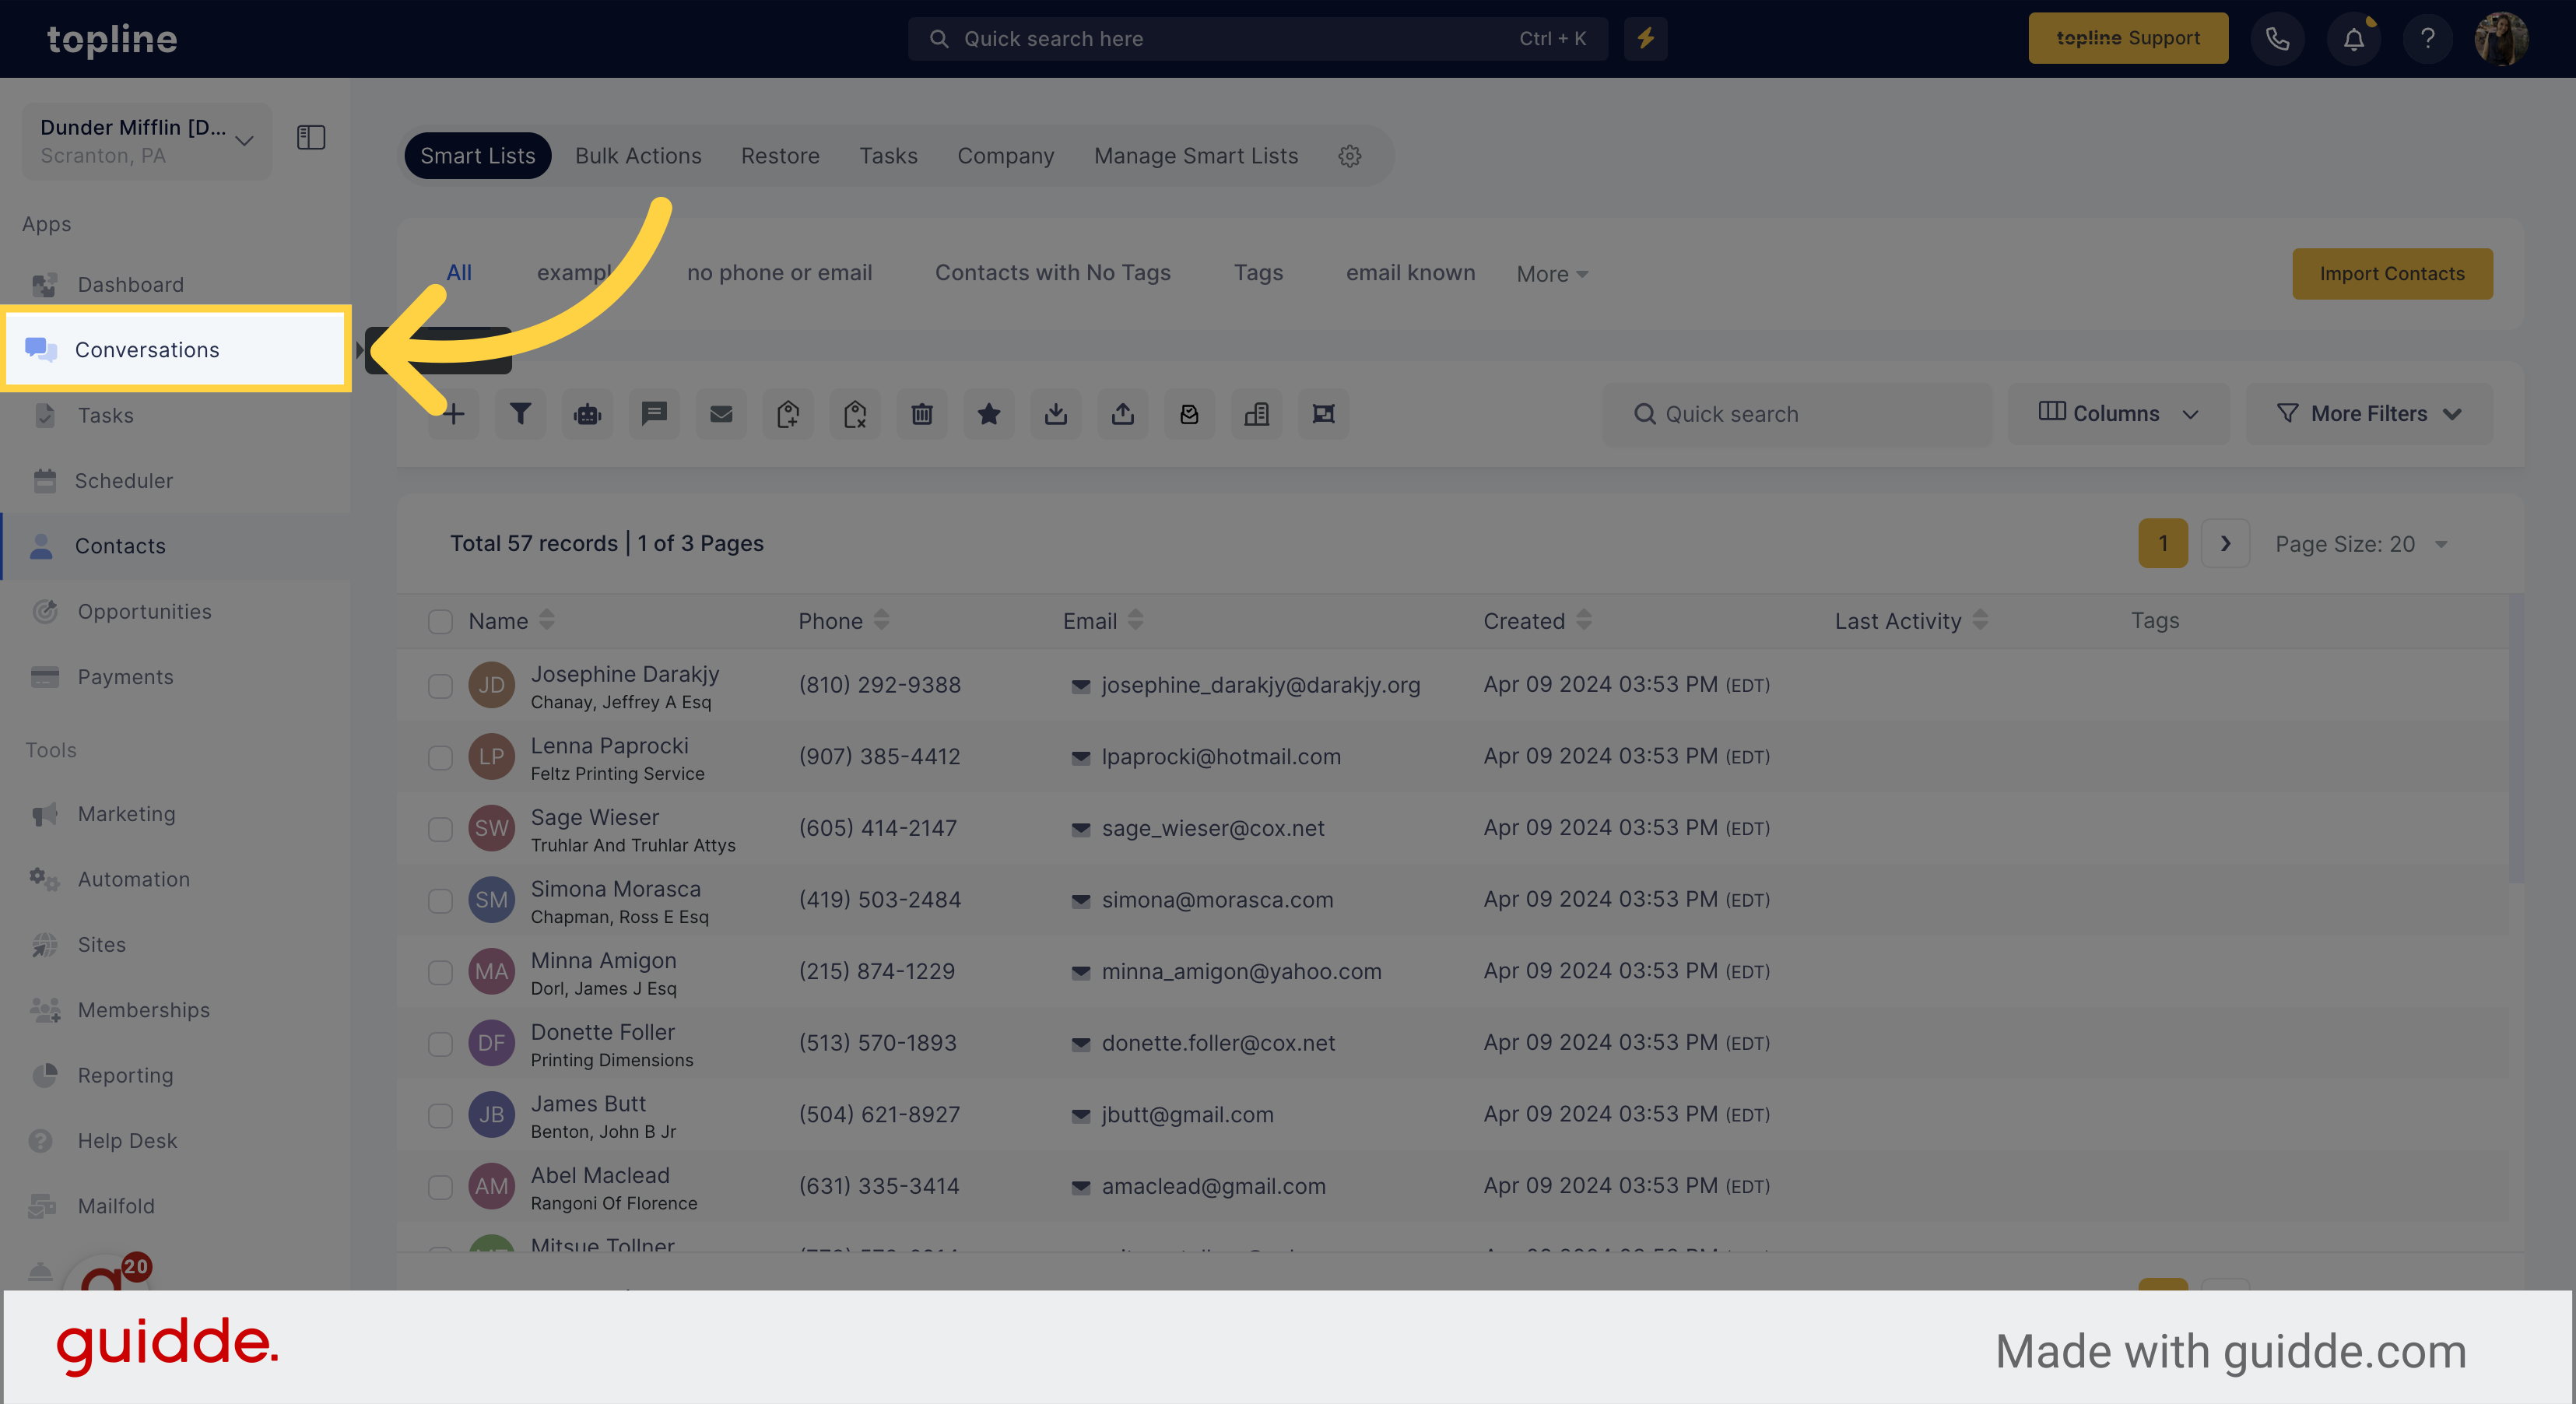Click the Add new contact icon
The height and width of the screenshot is (1404, 2576).
[454, 413]
